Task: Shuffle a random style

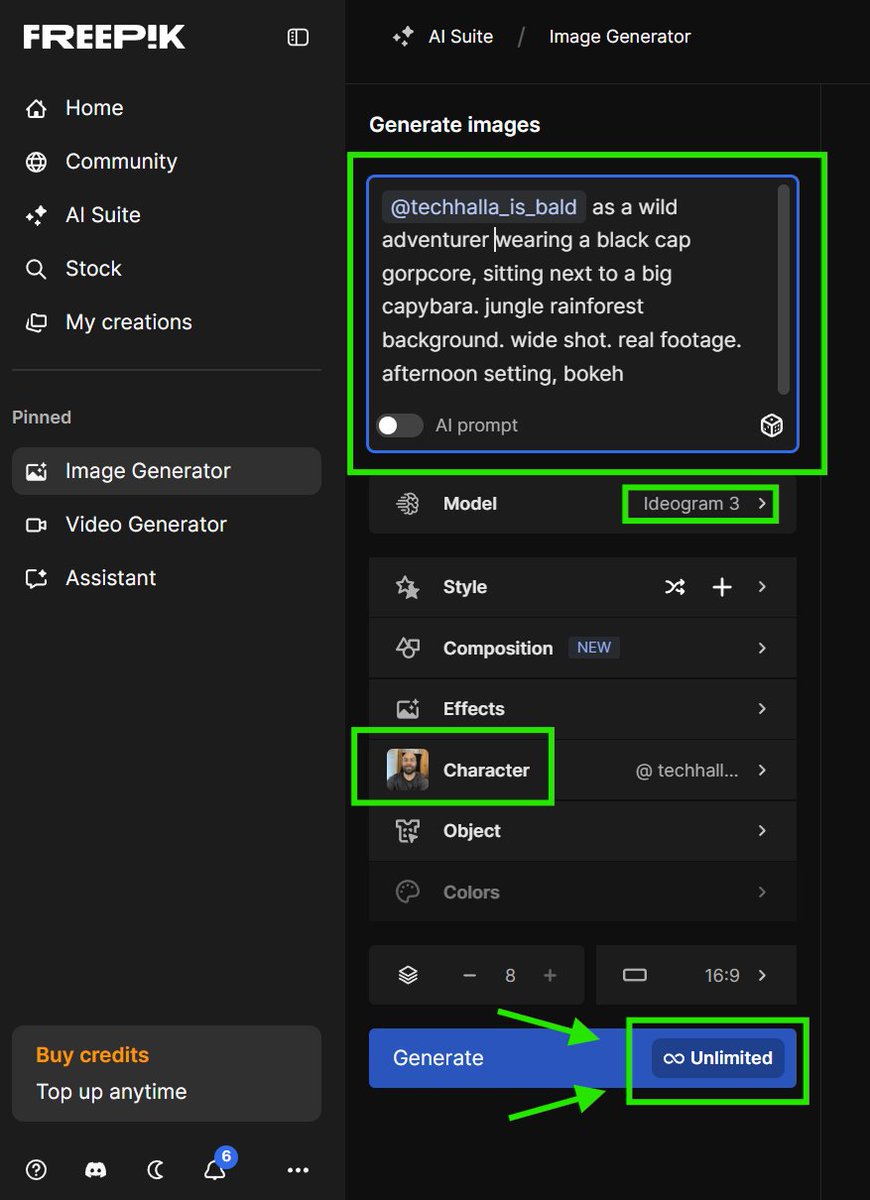Action: 675,587
